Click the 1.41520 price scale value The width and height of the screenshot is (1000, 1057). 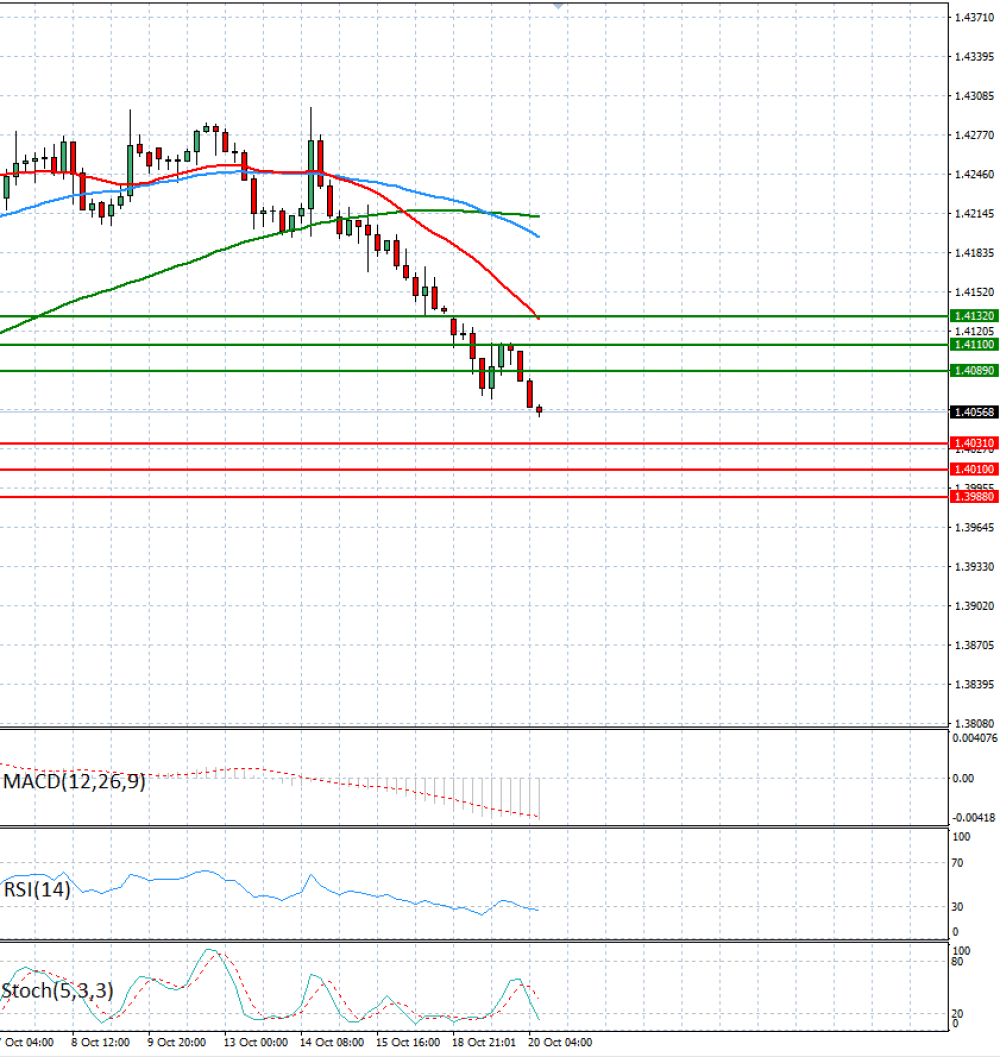click(x=974, y=292)
